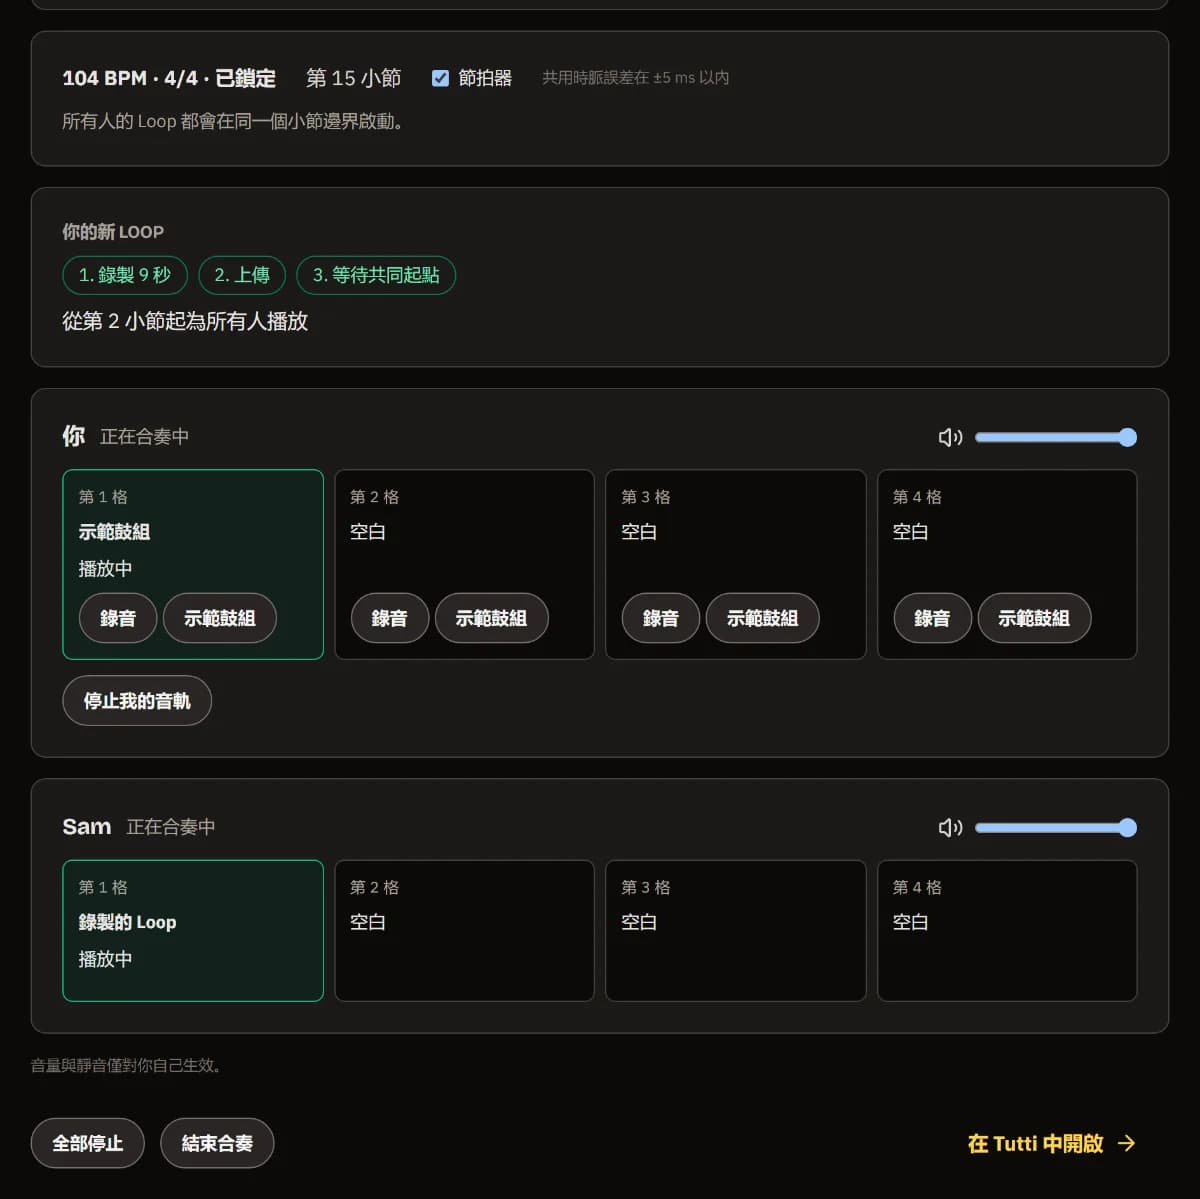Screen dimensions: 1200x1199
Task: Select Sam's 第 1 格 錄製的 Loop slot
Action: [x=193, y=931]
